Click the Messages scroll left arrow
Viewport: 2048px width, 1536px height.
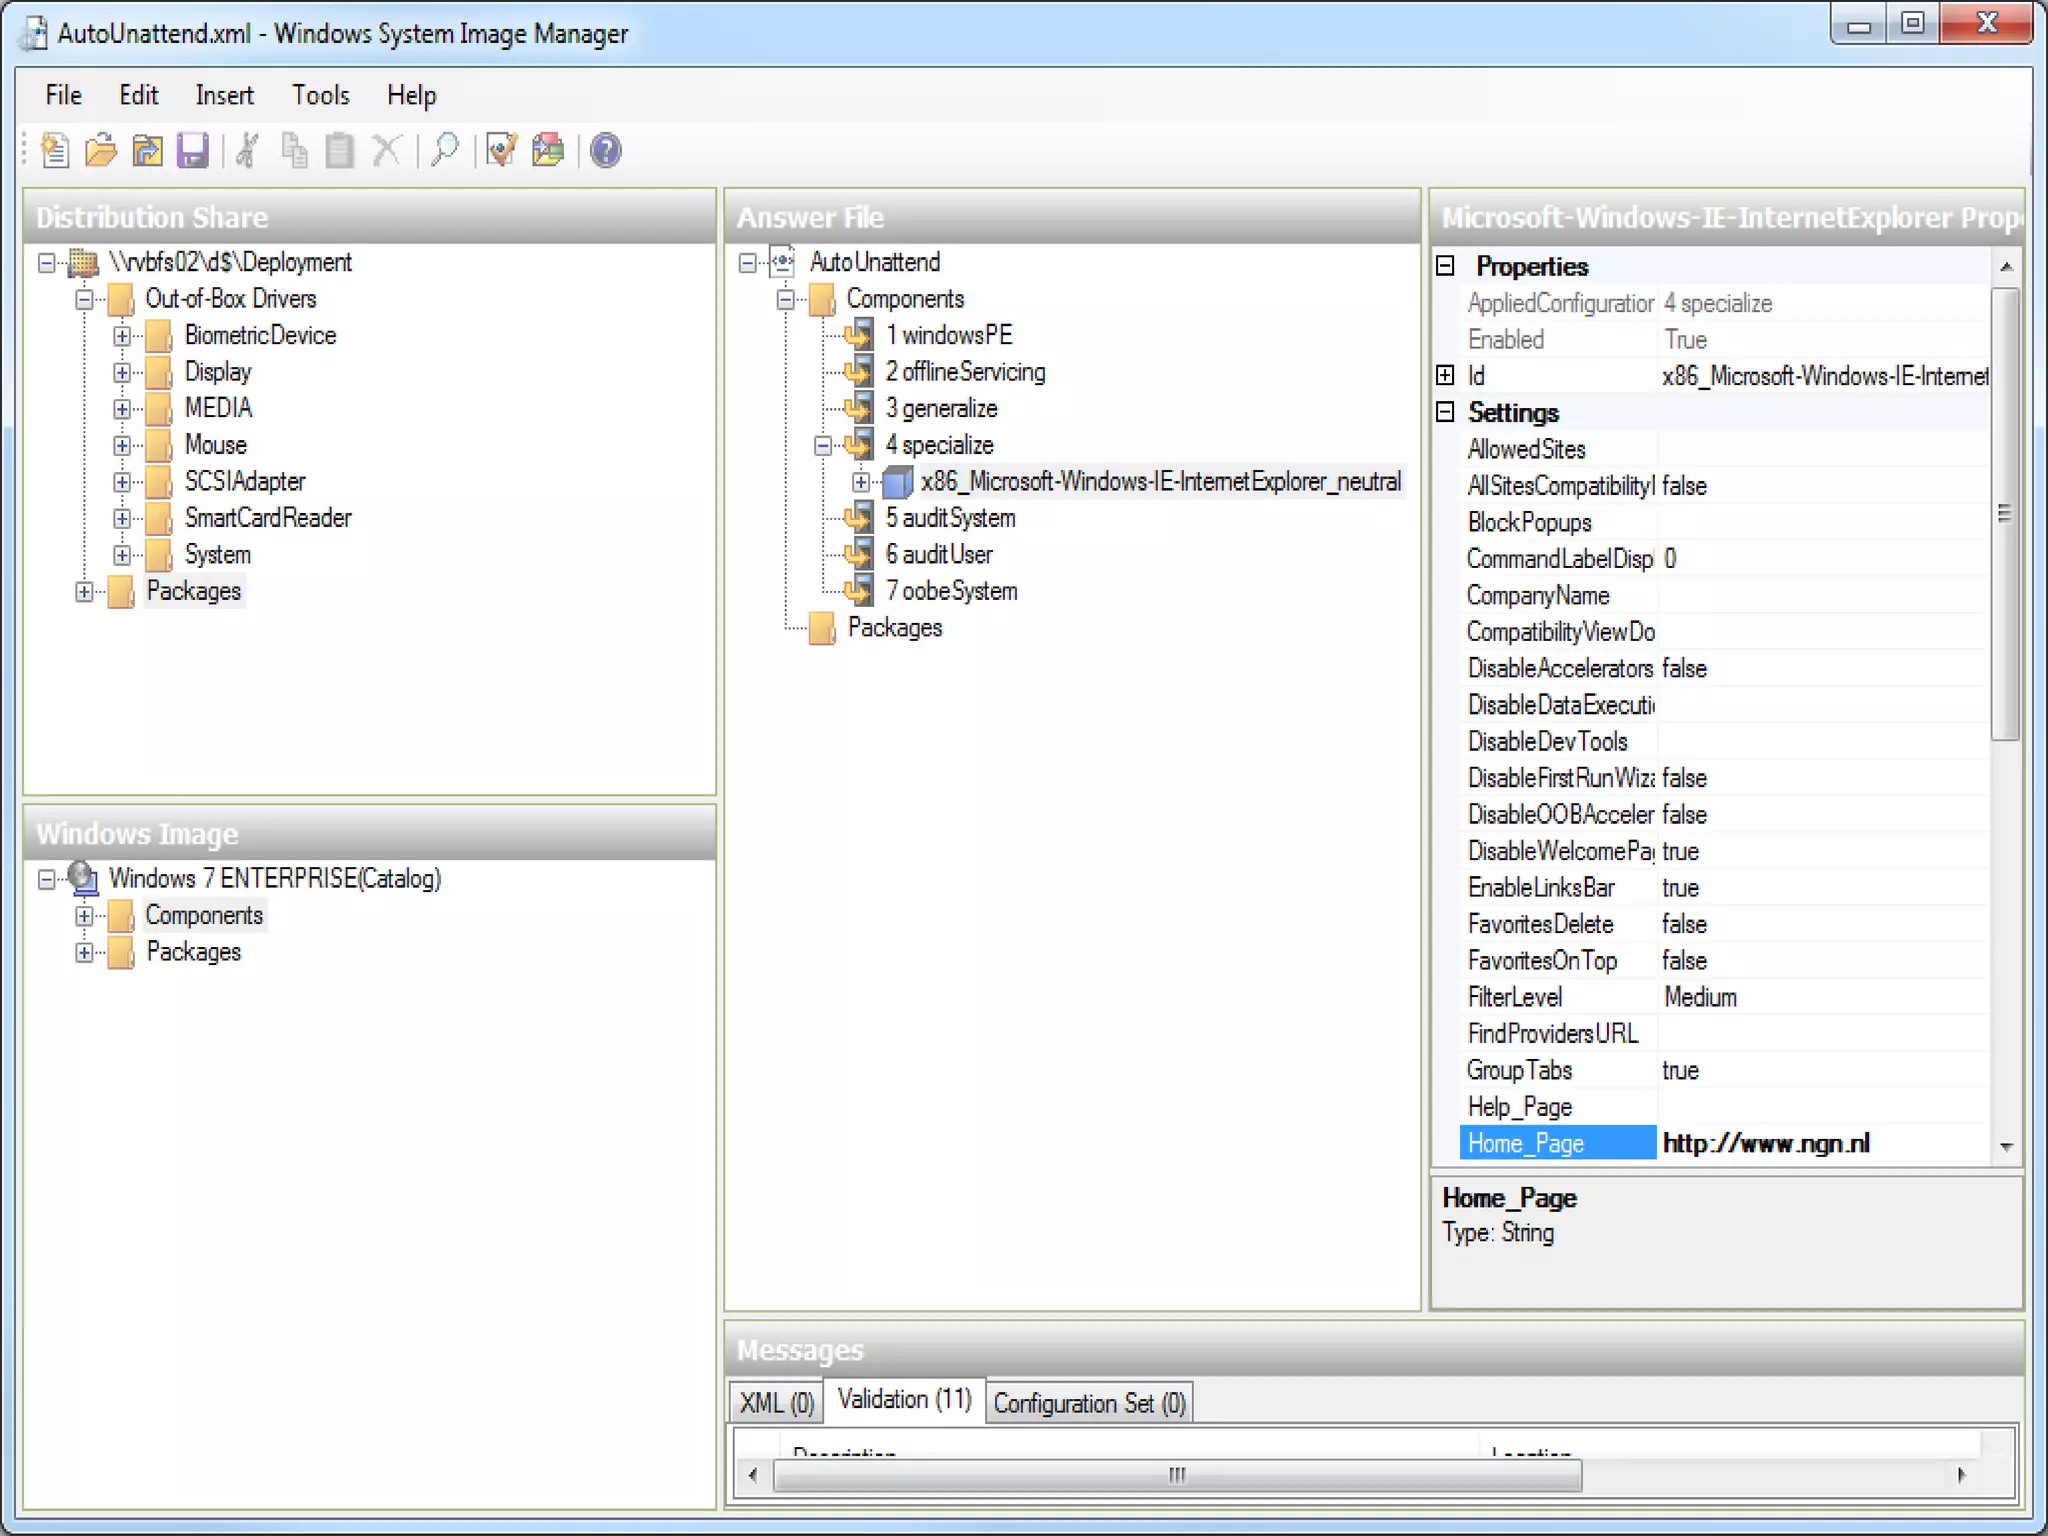pyautogui.click(x=753, y=1475)
